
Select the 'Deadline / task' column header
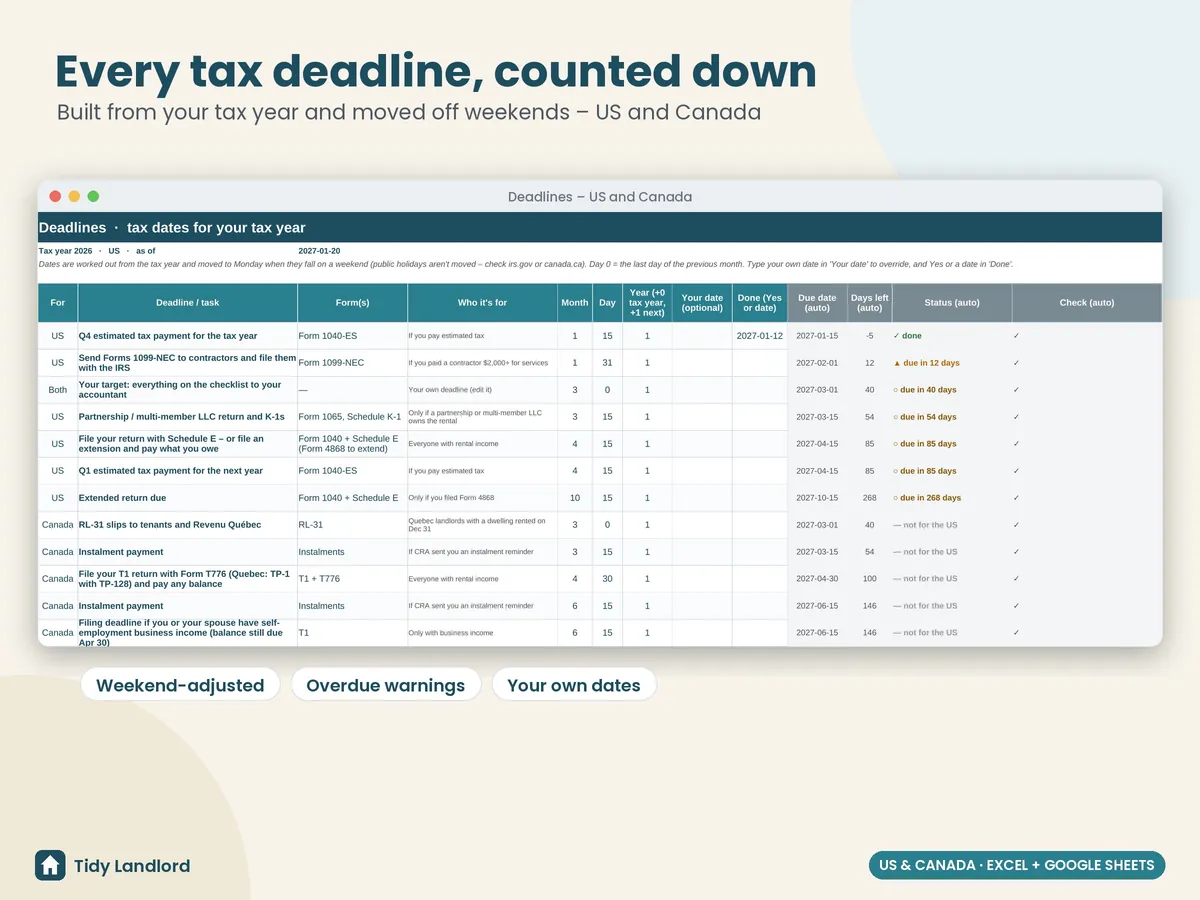coord(188,303)
